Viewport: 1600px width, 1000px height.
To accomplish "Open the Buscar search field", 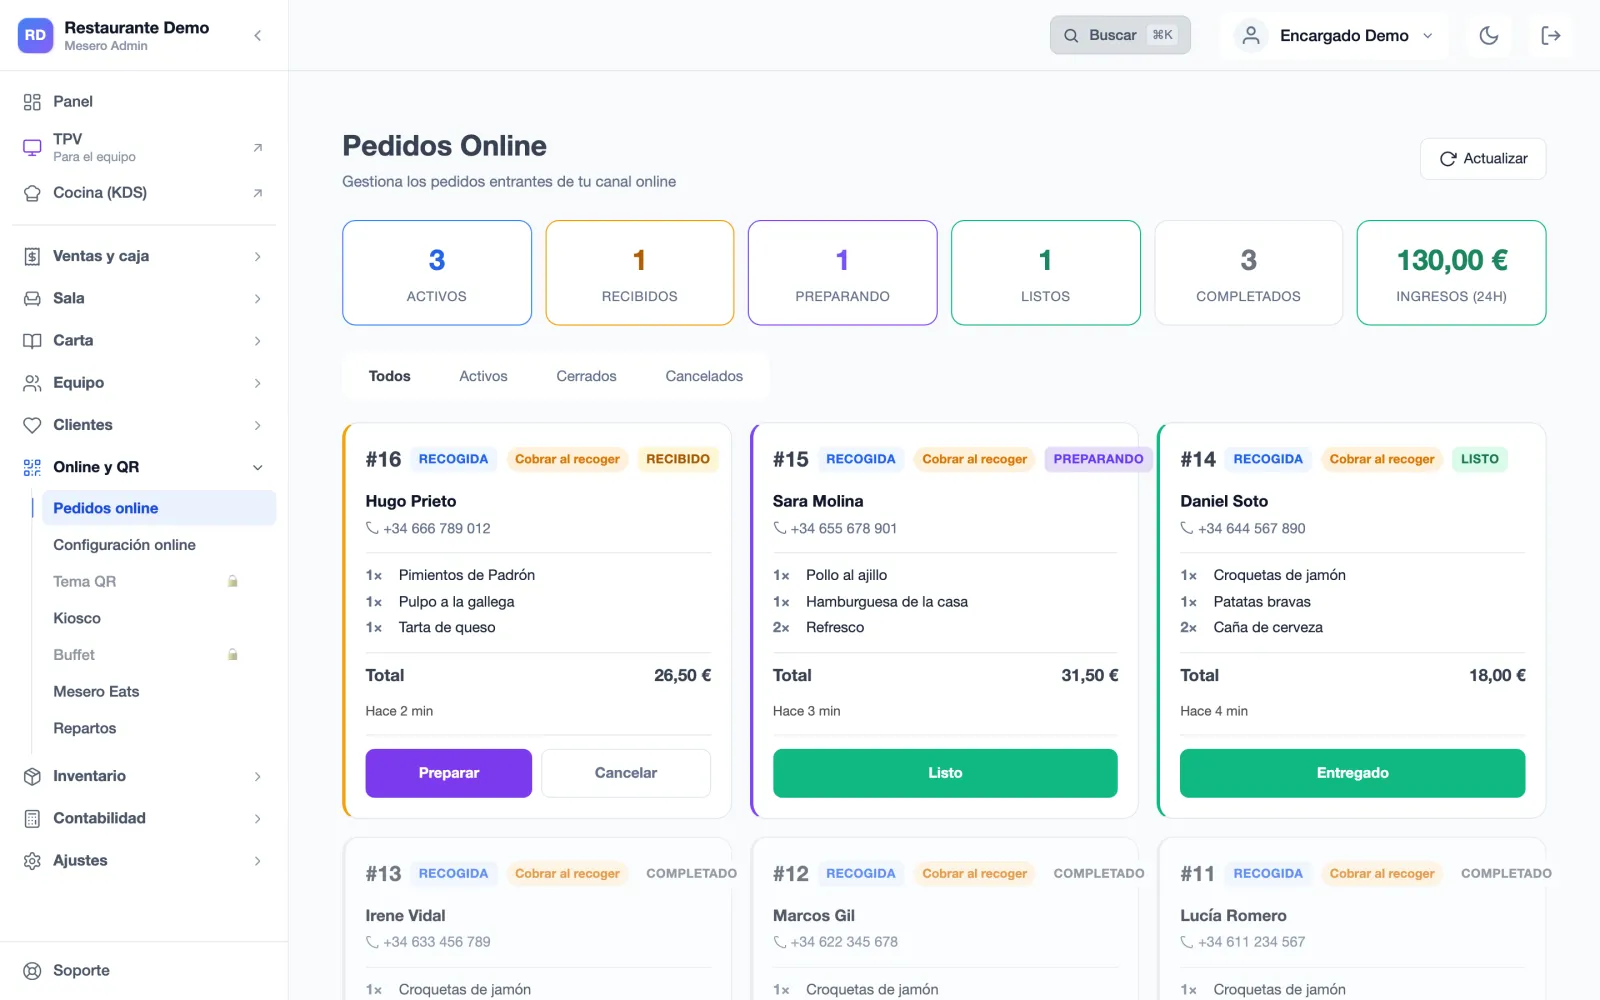I will click(x=1120, y=36).
